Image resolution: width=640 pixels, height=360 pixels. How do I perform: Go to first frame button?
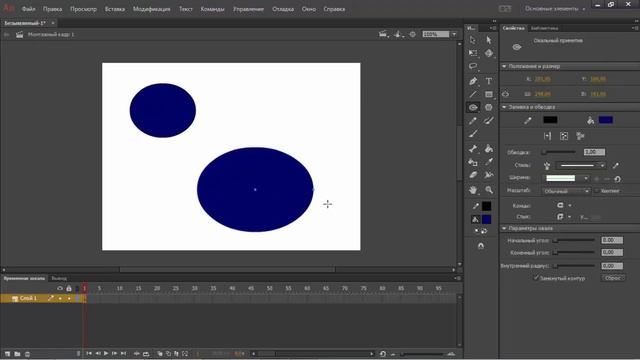point(89,353)
